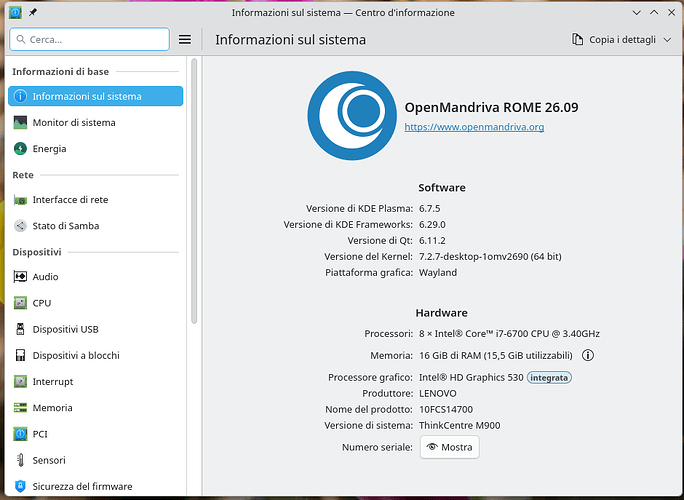Select the Interrupt sidebar entry

96,381
